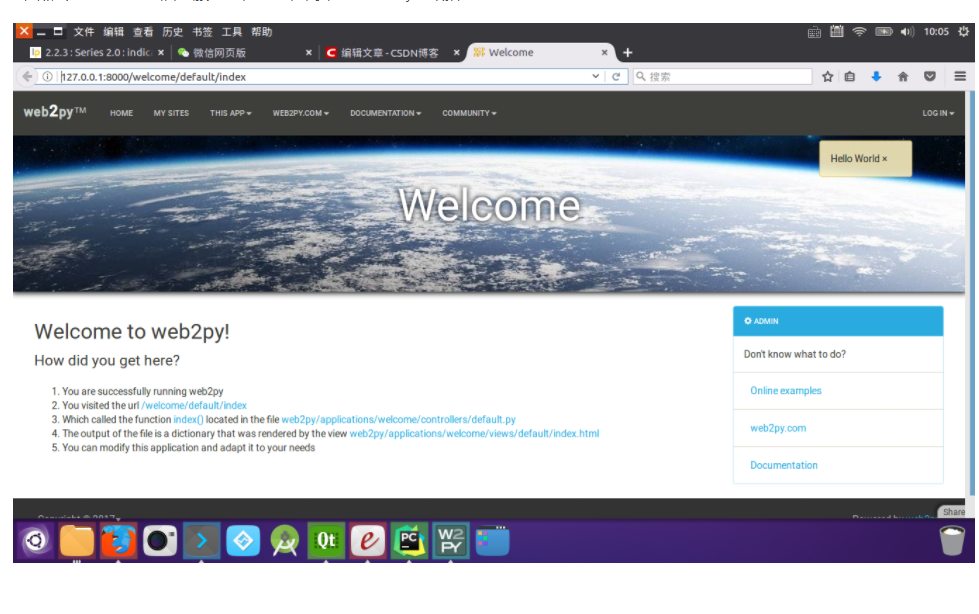This screenshot has height=614, width=979.
Task: Open the /welcome/default/index link
Action: pos(194,405)
